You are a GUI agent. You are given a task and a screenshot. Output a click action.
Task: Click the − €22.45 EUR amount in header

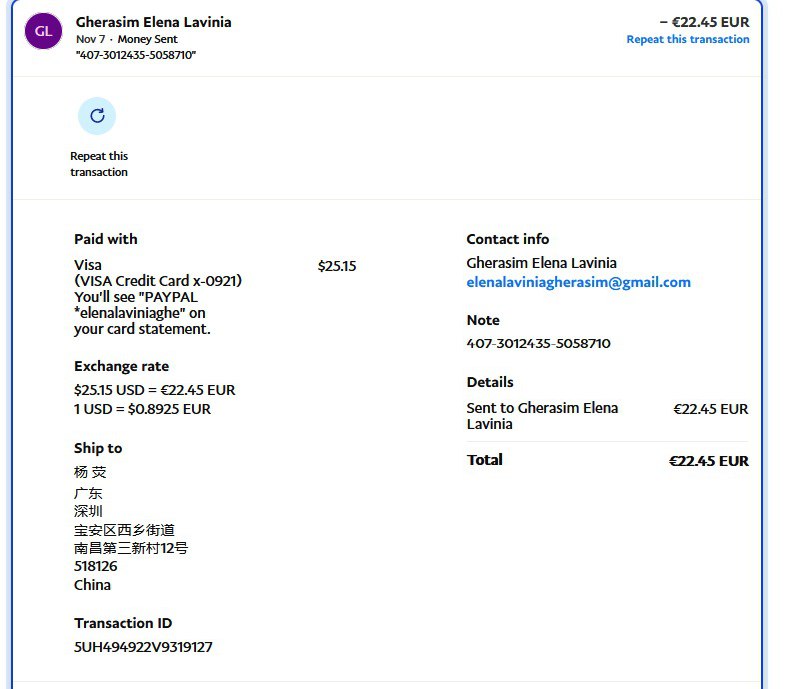click(703, 22)
